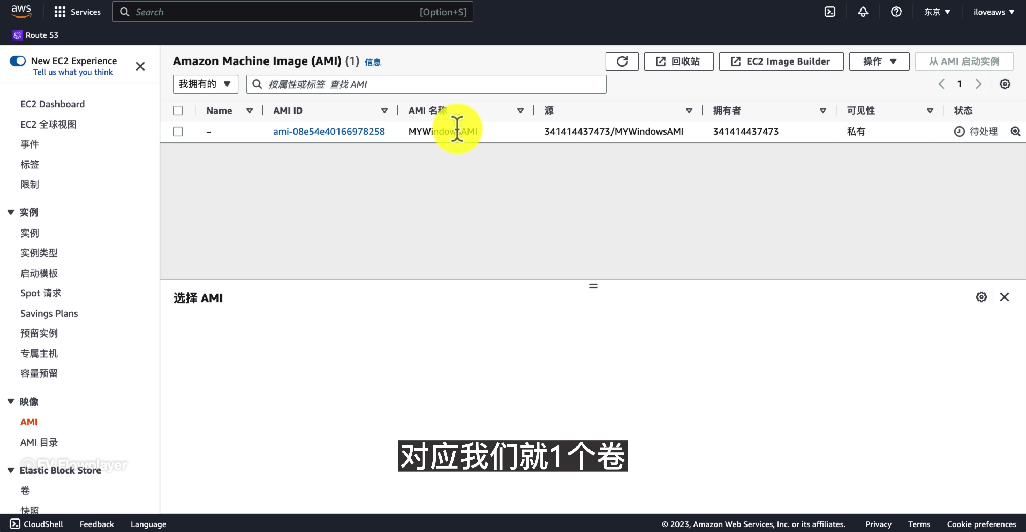
Task: Collapse the 实例 sidebar section
Action: coord(10,212)
